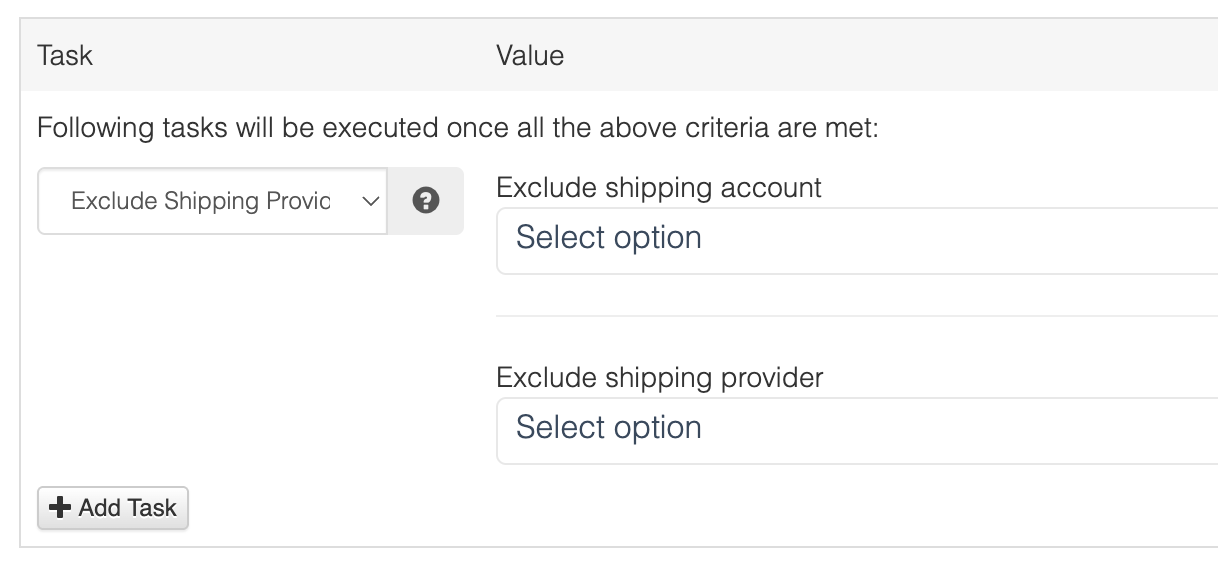The height and width of the screenshot is (582, 1218).
Task: Open the Exclude Shipping Provider task dropdown
Action: point(212,201)
